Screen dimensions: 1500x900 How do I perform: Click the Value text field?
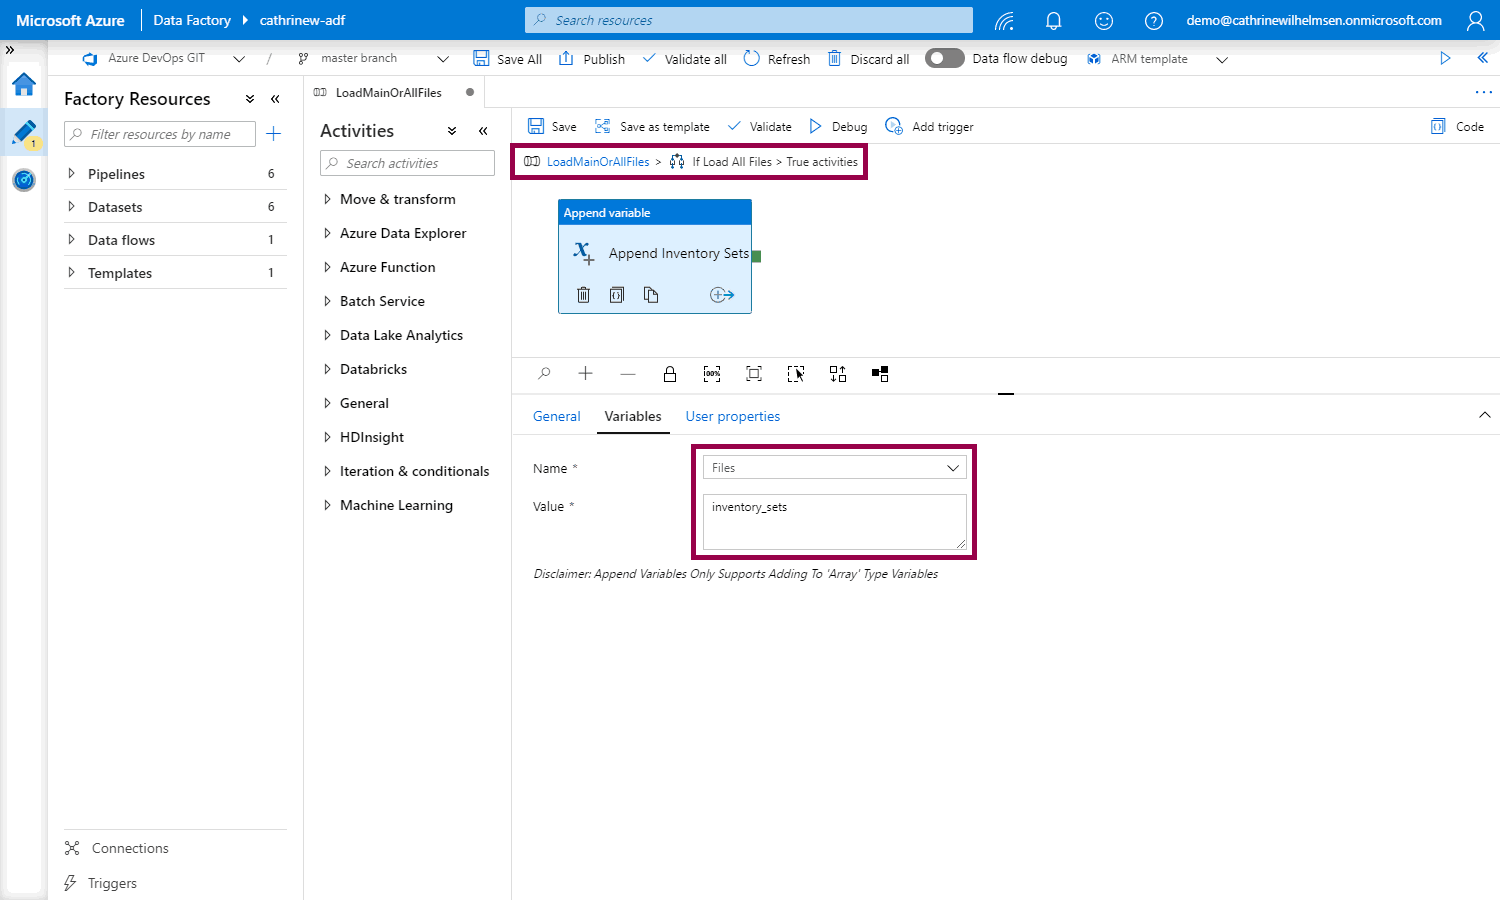(x=834, y=521)
